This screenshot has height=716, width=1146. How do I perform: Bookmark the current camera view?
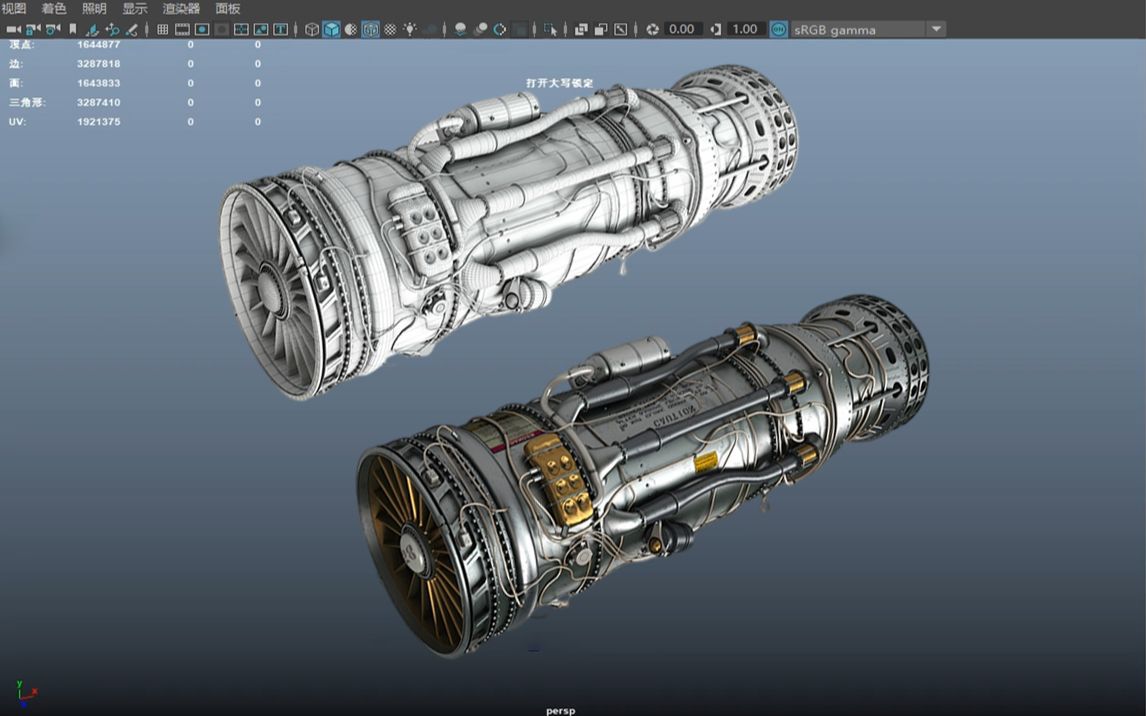tap(72, 29)
